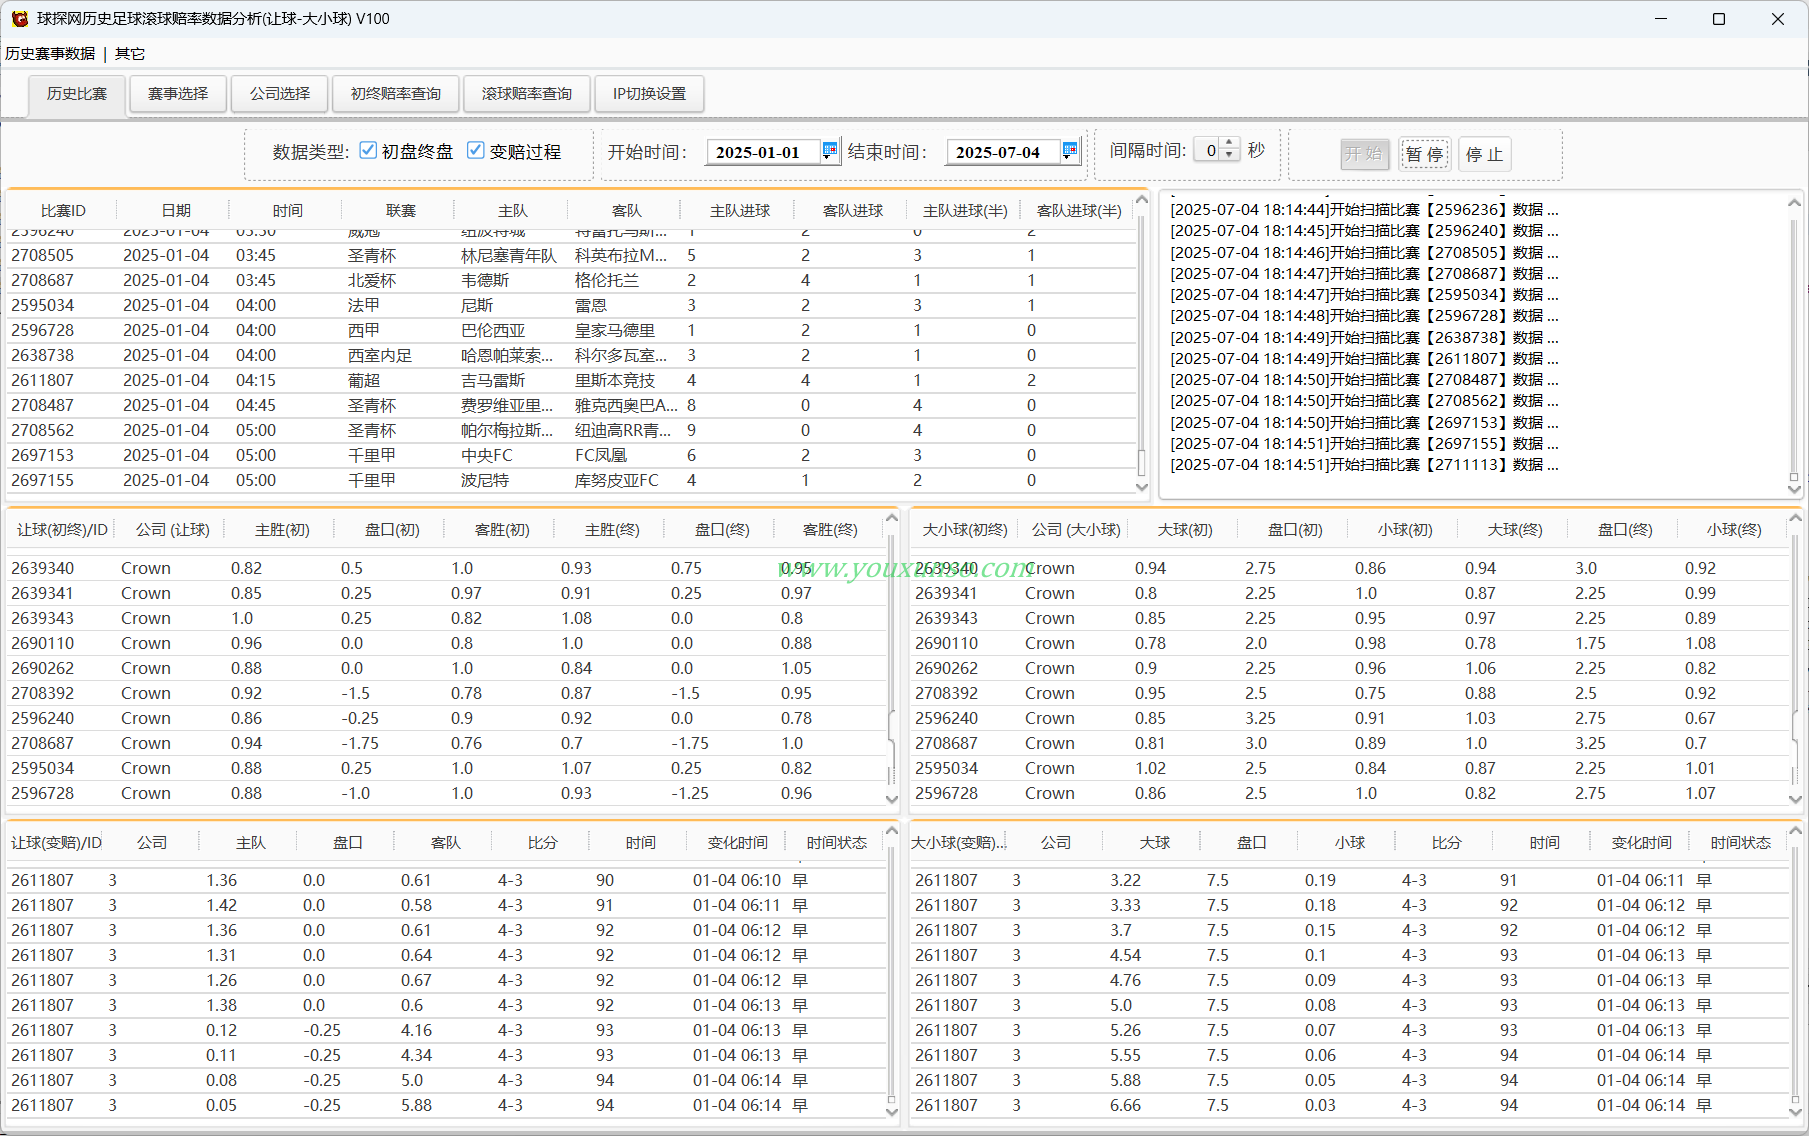Select over-under change row with 大球 6.66

[x=1349, y=1106]
